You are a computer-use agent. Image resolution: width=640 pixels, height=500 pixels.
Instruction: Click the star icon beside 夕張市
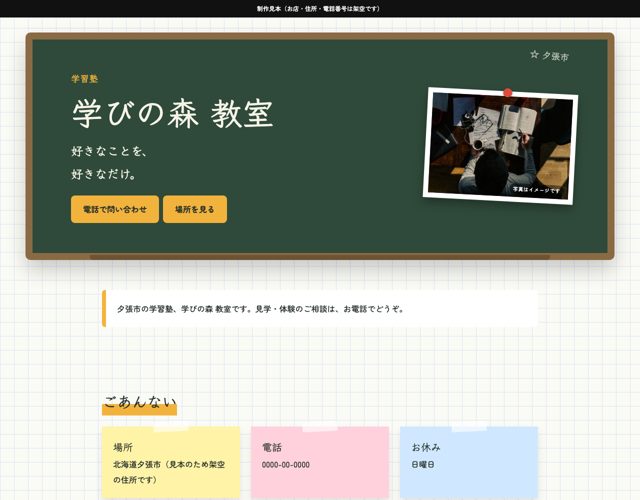[534, 55]
